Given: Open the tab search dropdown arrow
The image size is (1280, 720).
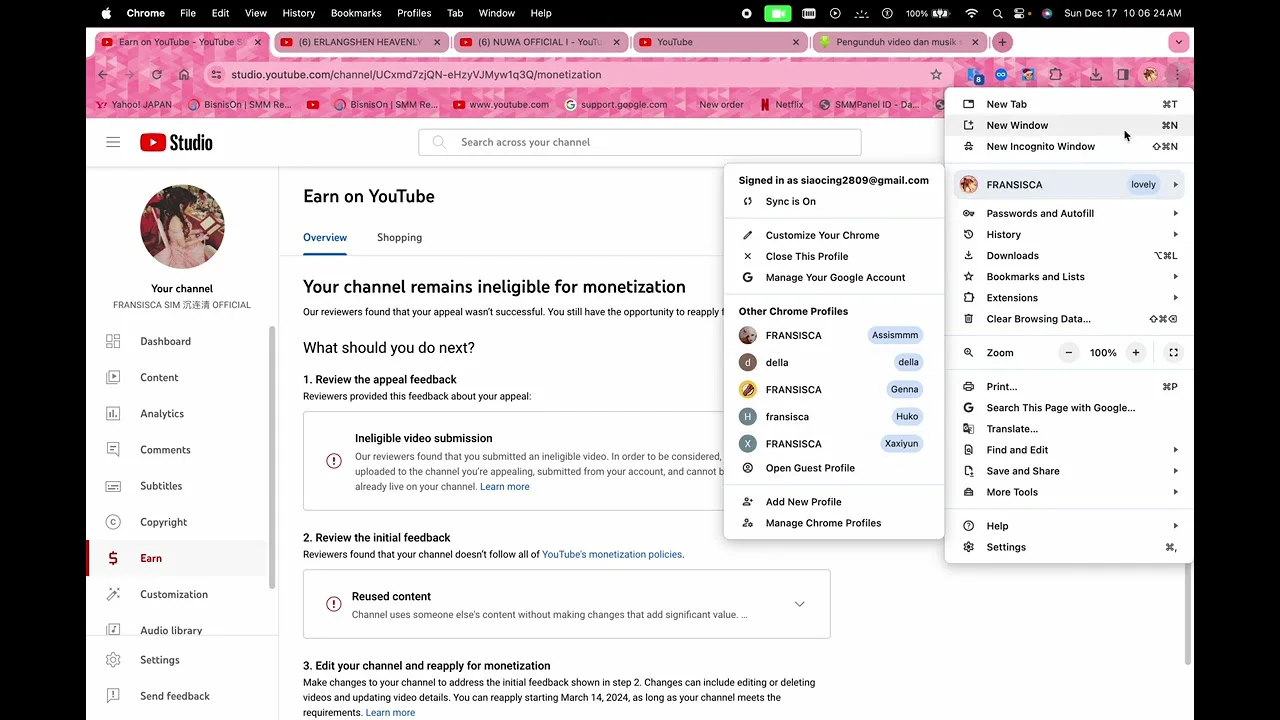Looking at the screenshot, I should (x=1179, y=42).
